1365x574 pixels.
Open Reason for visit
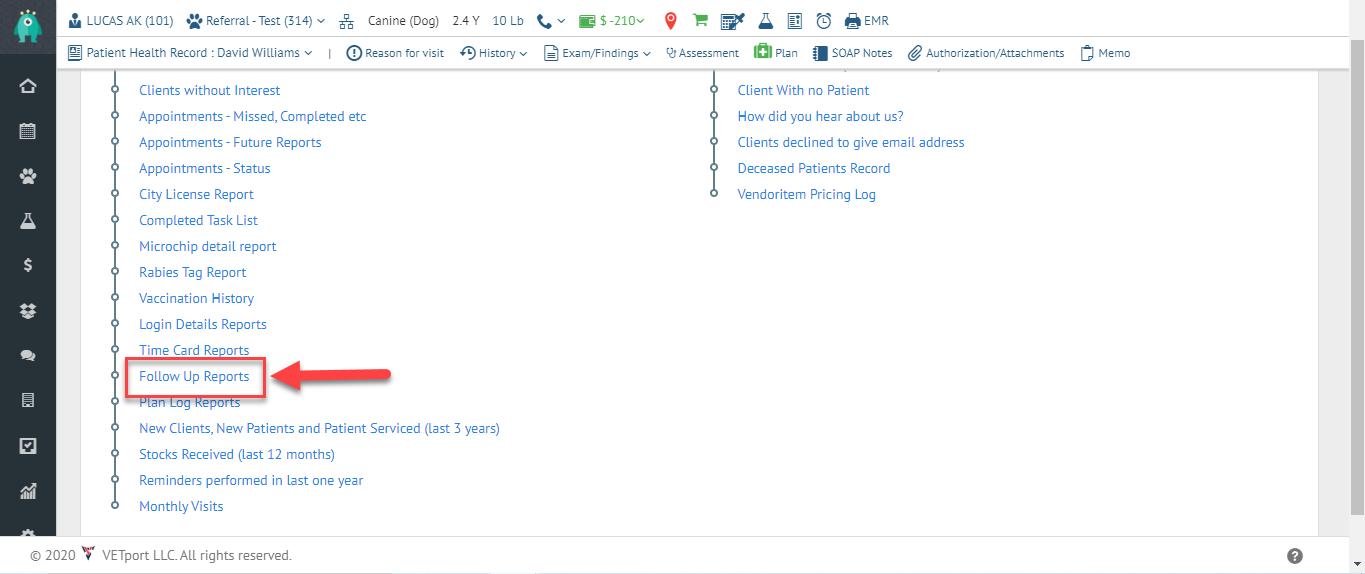pos(395,53)
